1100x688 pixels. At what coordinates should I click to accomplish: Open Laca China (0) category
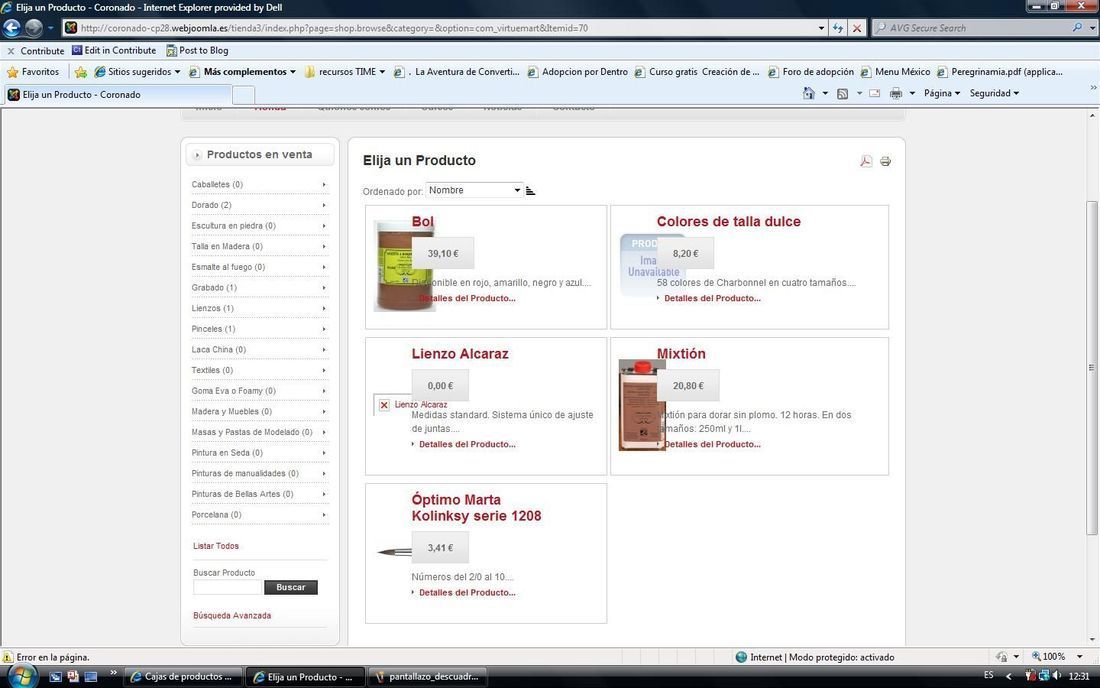(x=259, y=349)
